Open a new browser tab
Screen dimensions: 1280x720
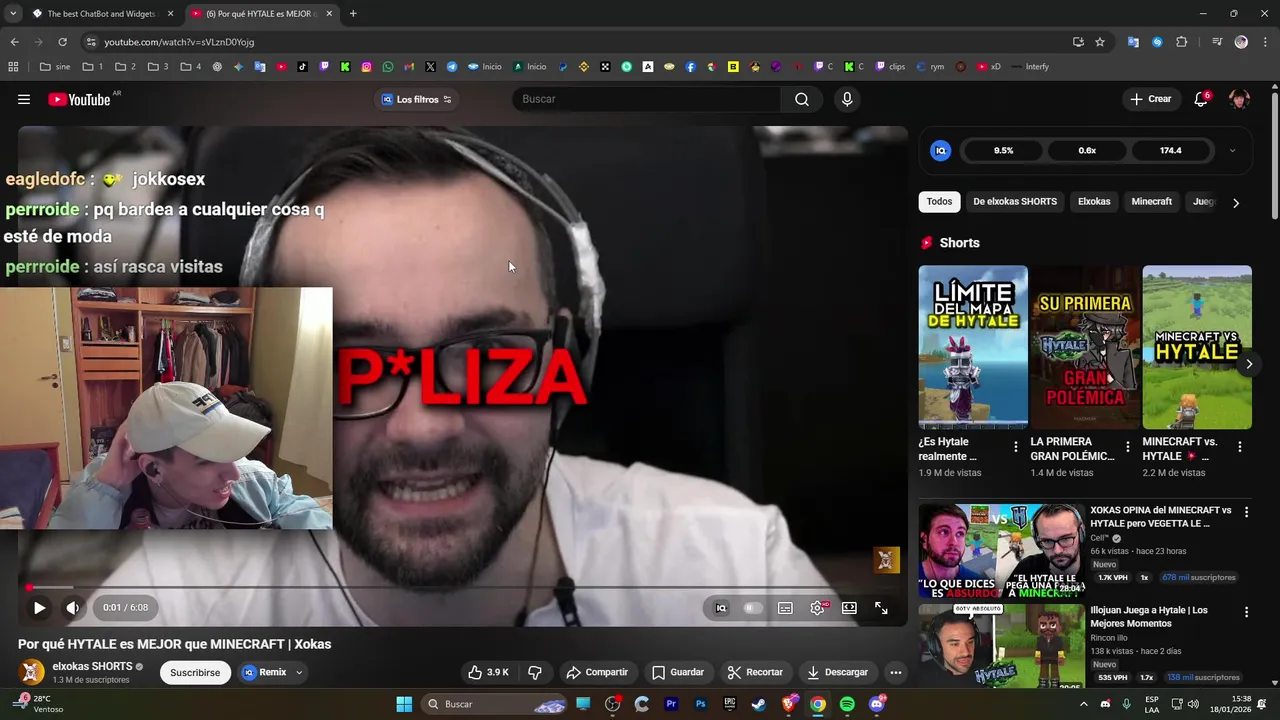click(x=353, y=14)
